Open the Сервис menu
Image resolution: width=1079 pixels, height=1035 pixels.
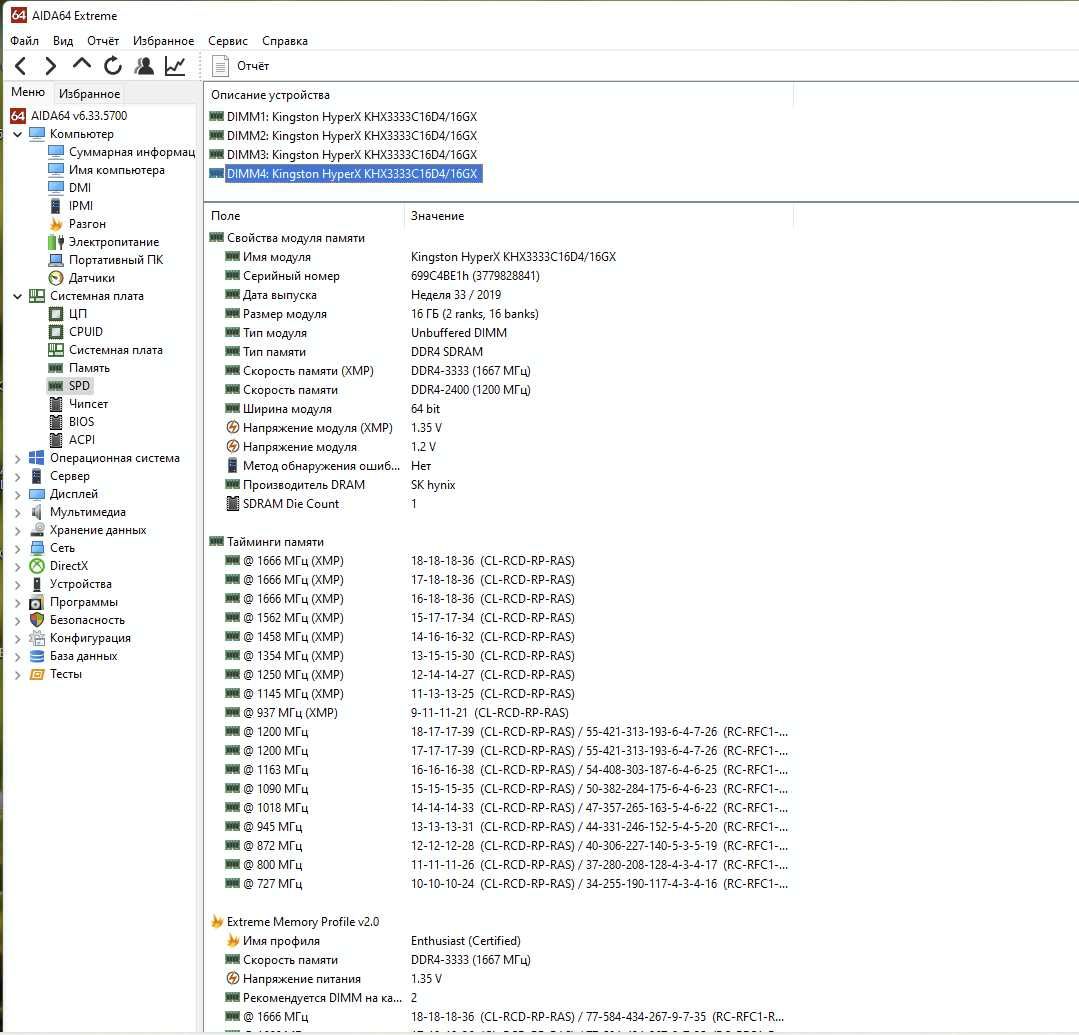coord(228,41)
